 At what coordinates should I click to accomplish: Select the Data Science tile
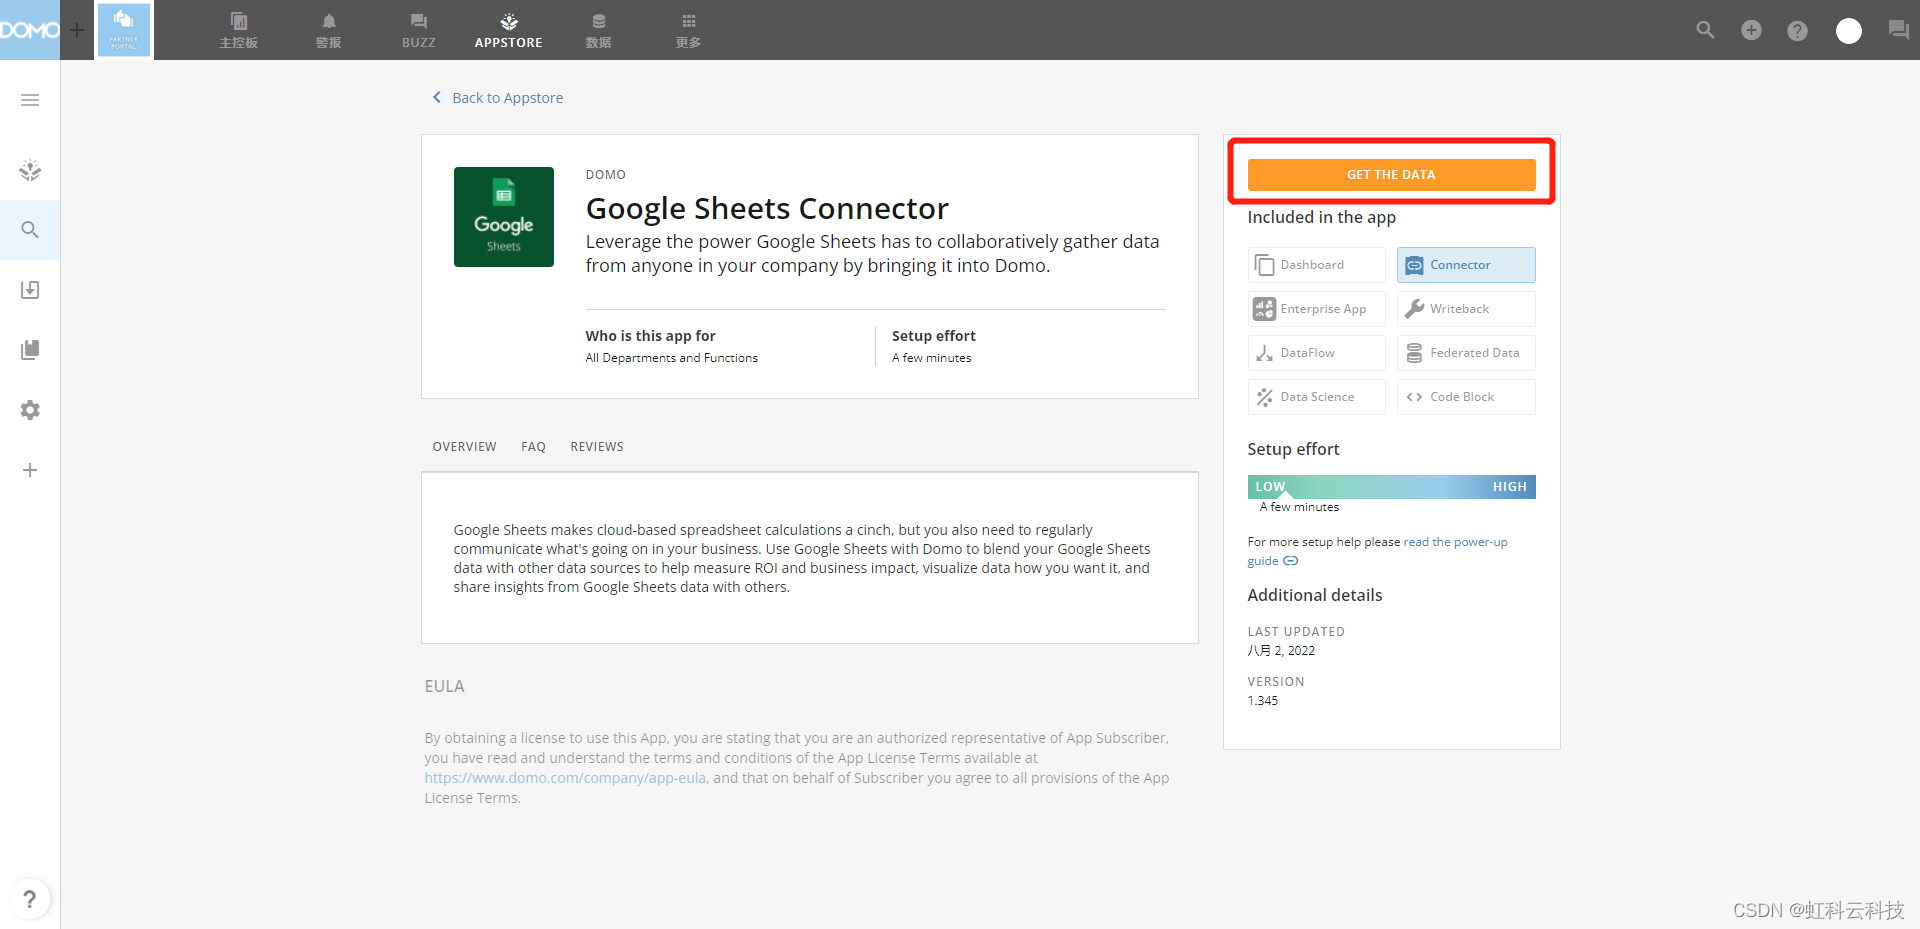(x=1316, y=397)
